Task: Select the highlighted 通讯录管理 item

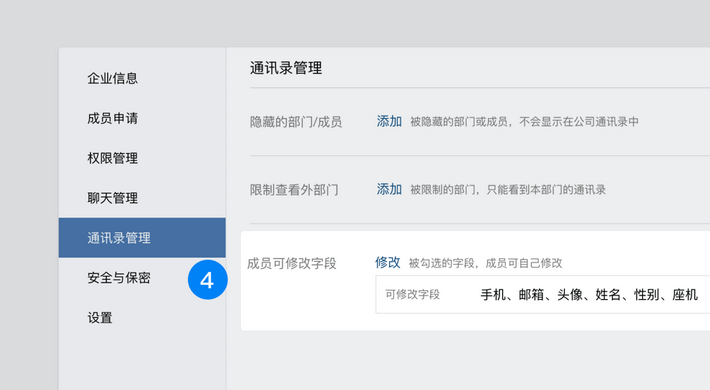Action: 142,238
